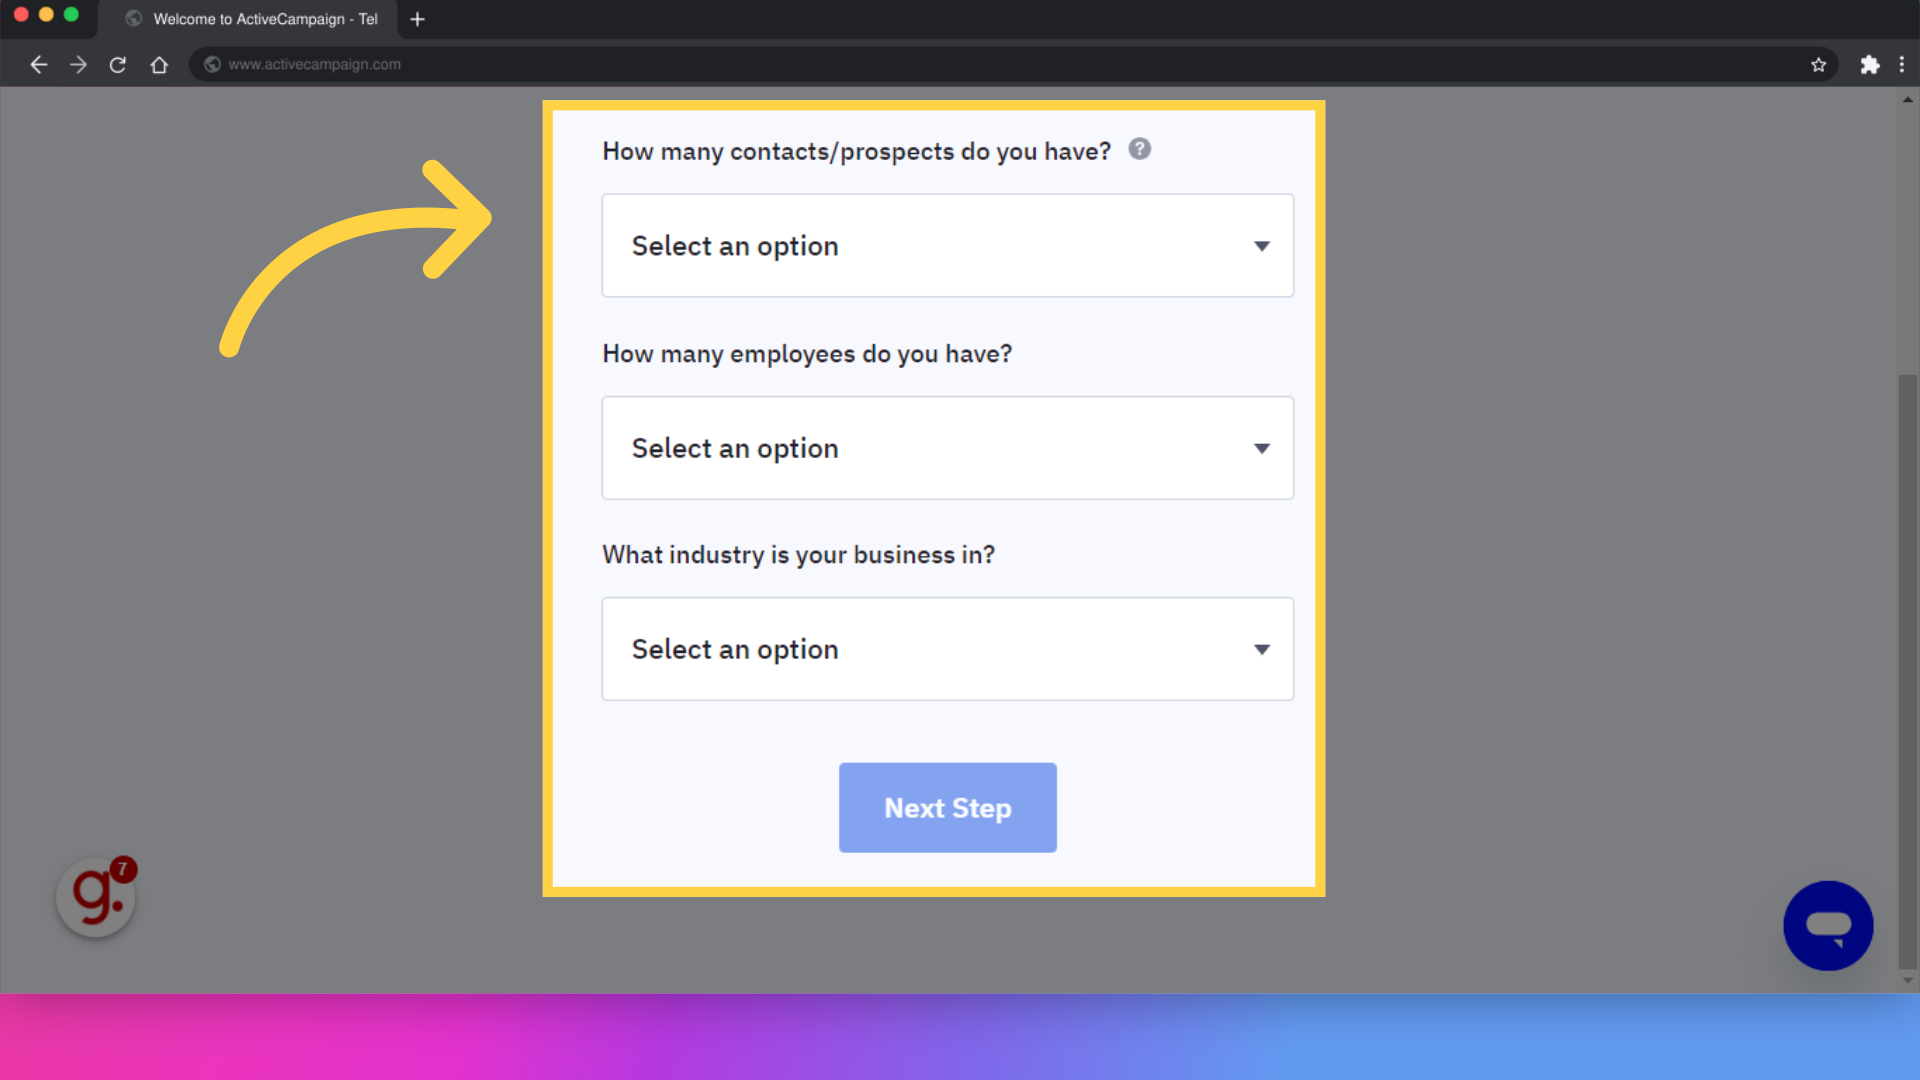Click the chat support bubble button
The width and height of the screenshot is (1920, 1080).
(x=1828, y=924)
